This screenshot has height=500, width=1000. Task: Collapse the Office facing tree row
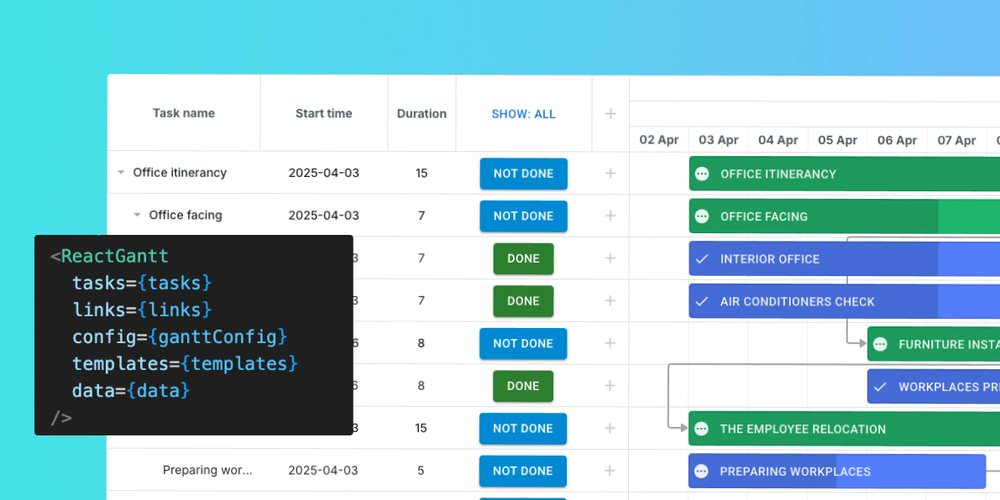pyautogui.click(x=136, y=216)
